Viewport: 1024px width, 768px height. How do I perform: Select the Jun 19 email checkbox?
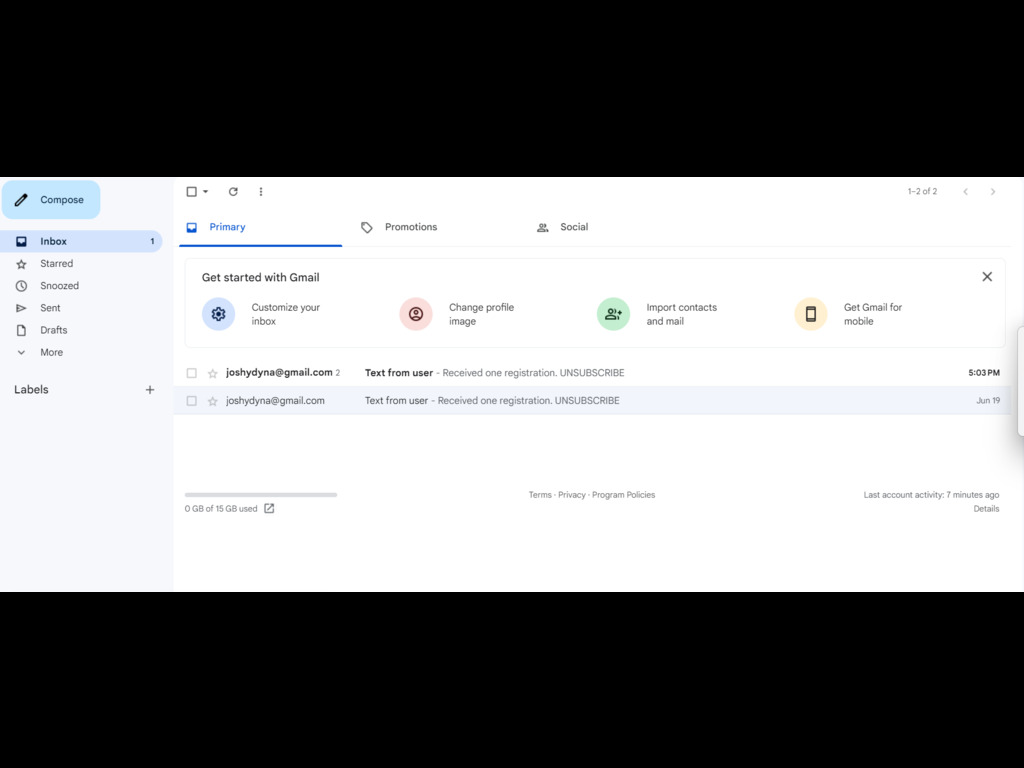point(191,401)
